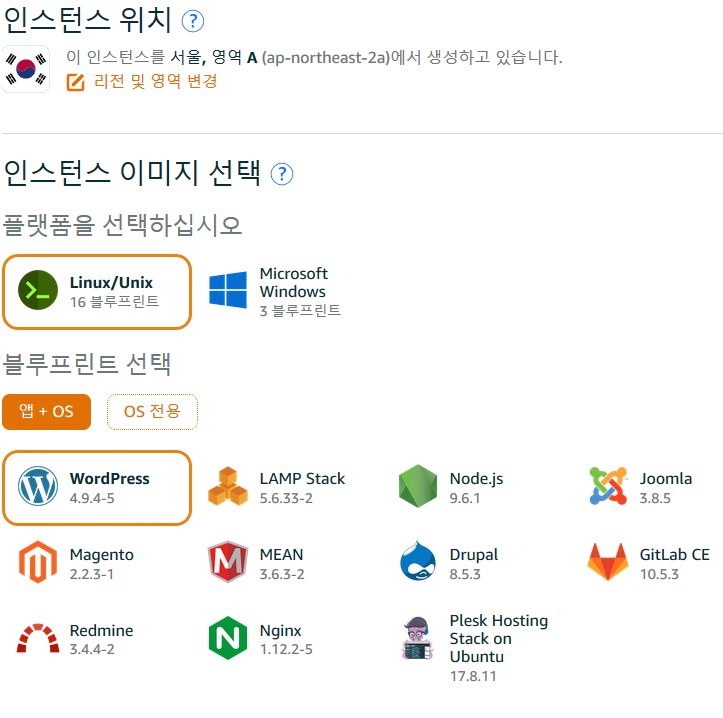Click the '3 블루프린트' text under Windows
Screen dimensions: 723x718
(x=300, y=311)
